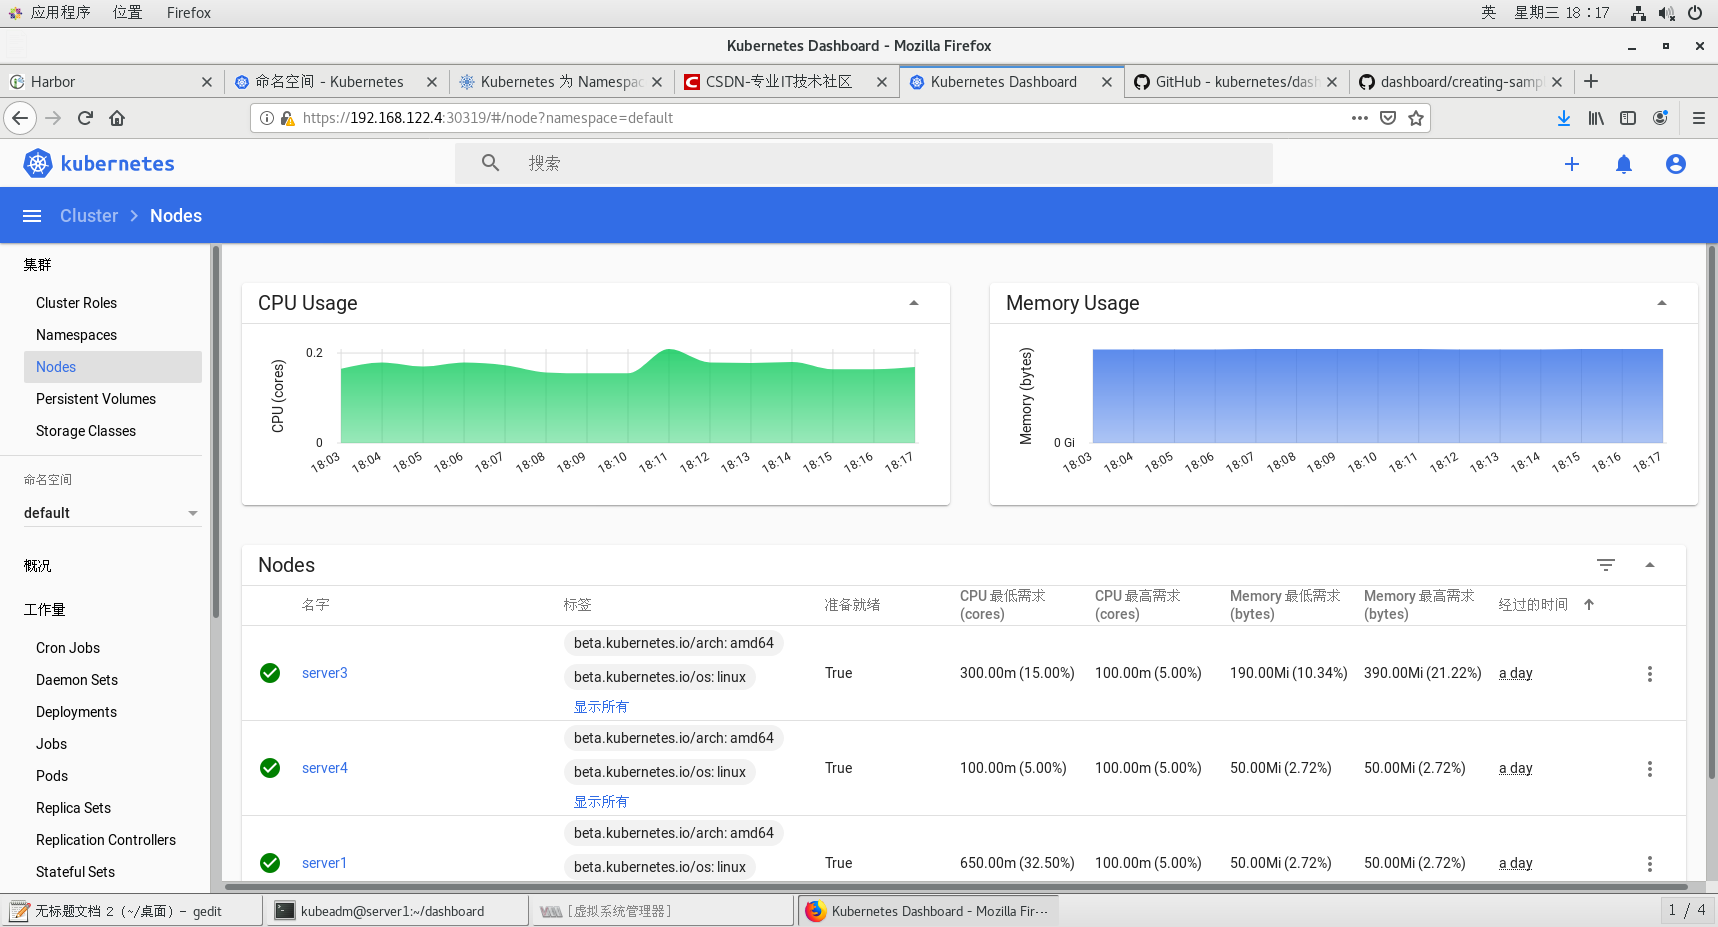The height and width of the screenshot is (927, 1718).
Task: Open the filter icon in Nodes panel
Action: pyautogui.click(x=1606, y=565)
